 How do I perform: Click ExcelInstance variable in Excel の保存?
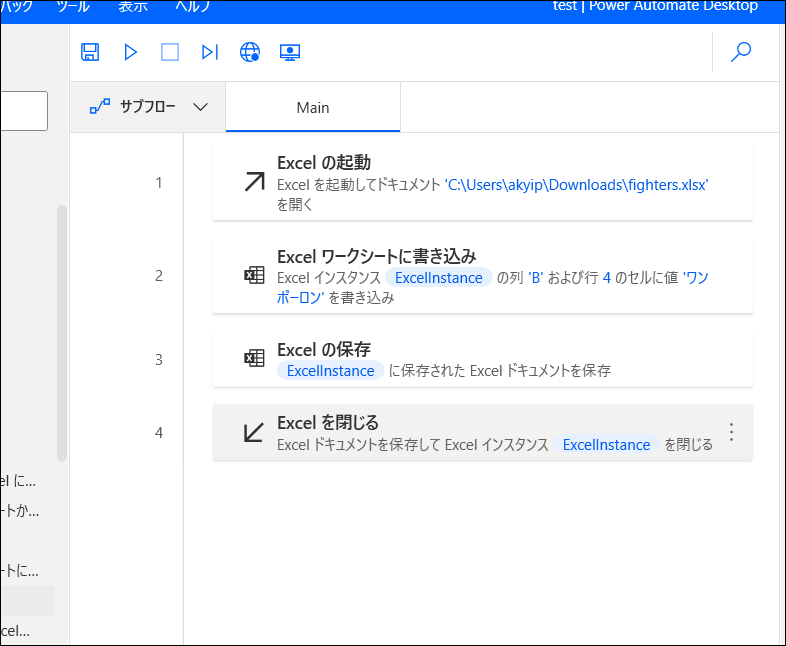click(x=330, y=371)
